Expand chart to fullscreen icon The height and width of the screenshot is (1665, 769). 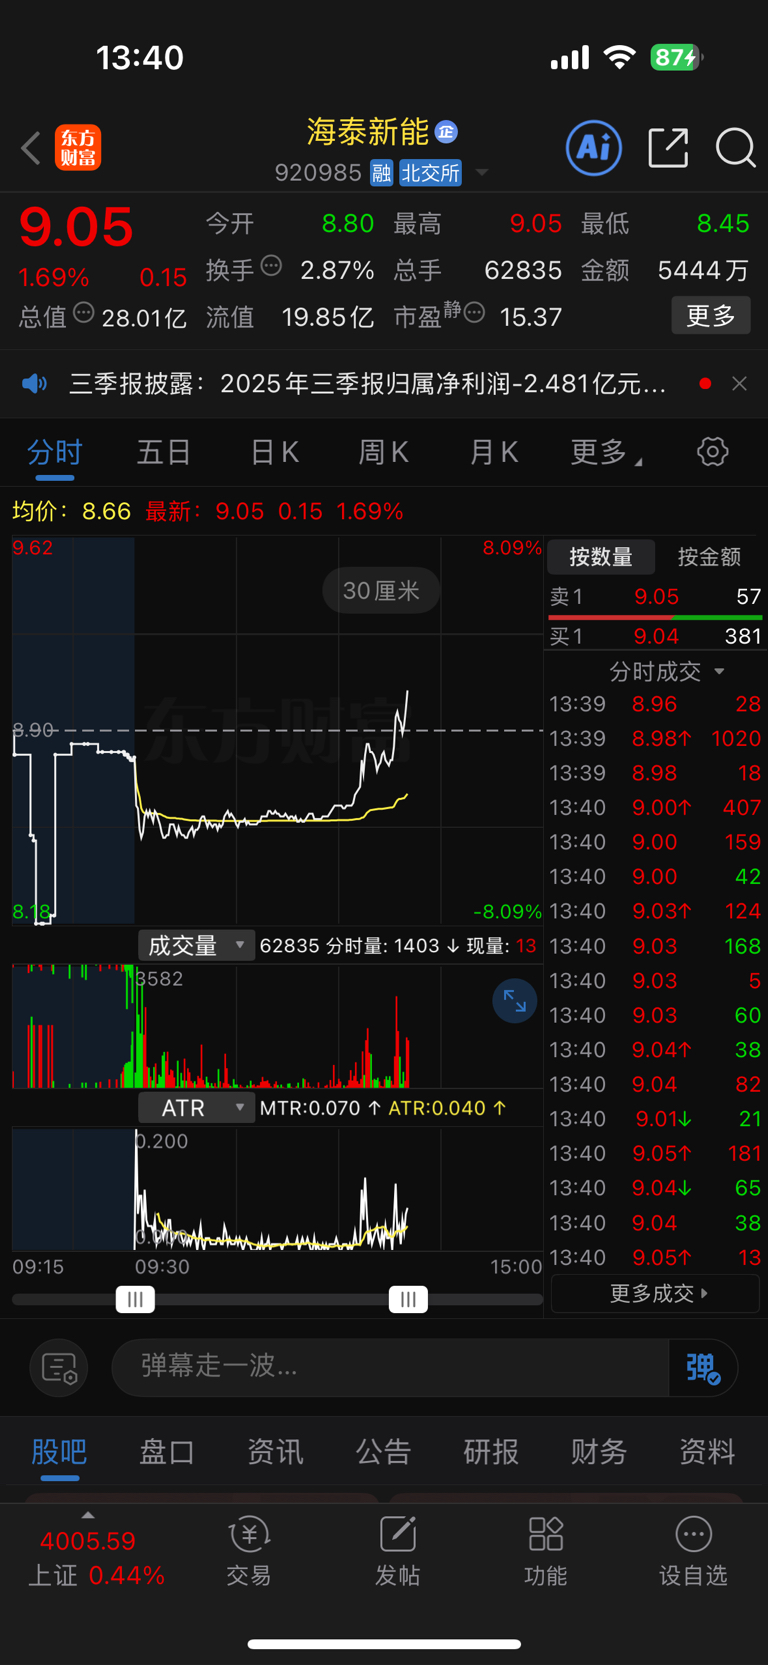515,1001
